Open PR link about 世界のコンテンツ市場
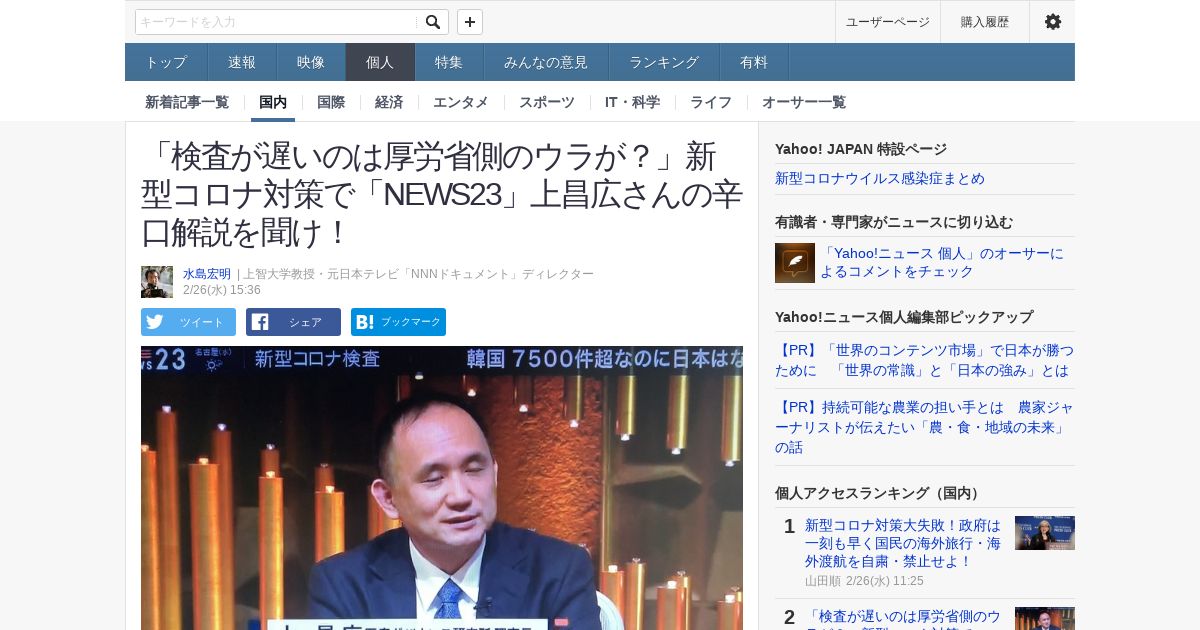The height and width of the screenshot is (630, 1200). pyautogui.click(x=924, y=360)
